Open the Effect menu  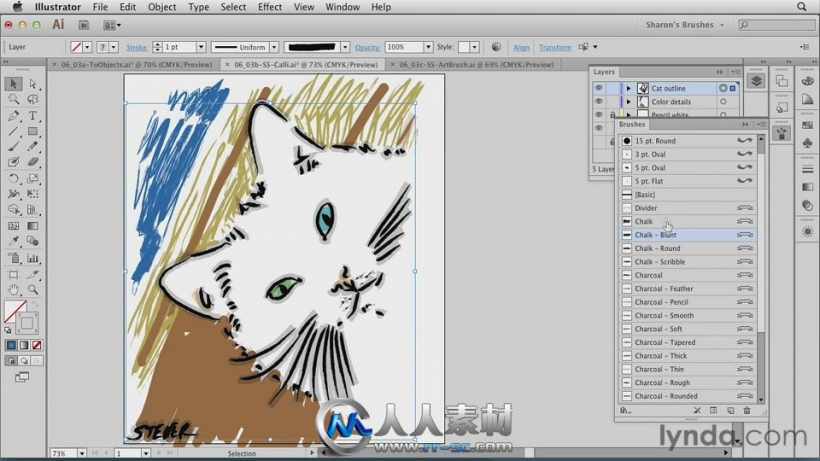coord(270,7)
